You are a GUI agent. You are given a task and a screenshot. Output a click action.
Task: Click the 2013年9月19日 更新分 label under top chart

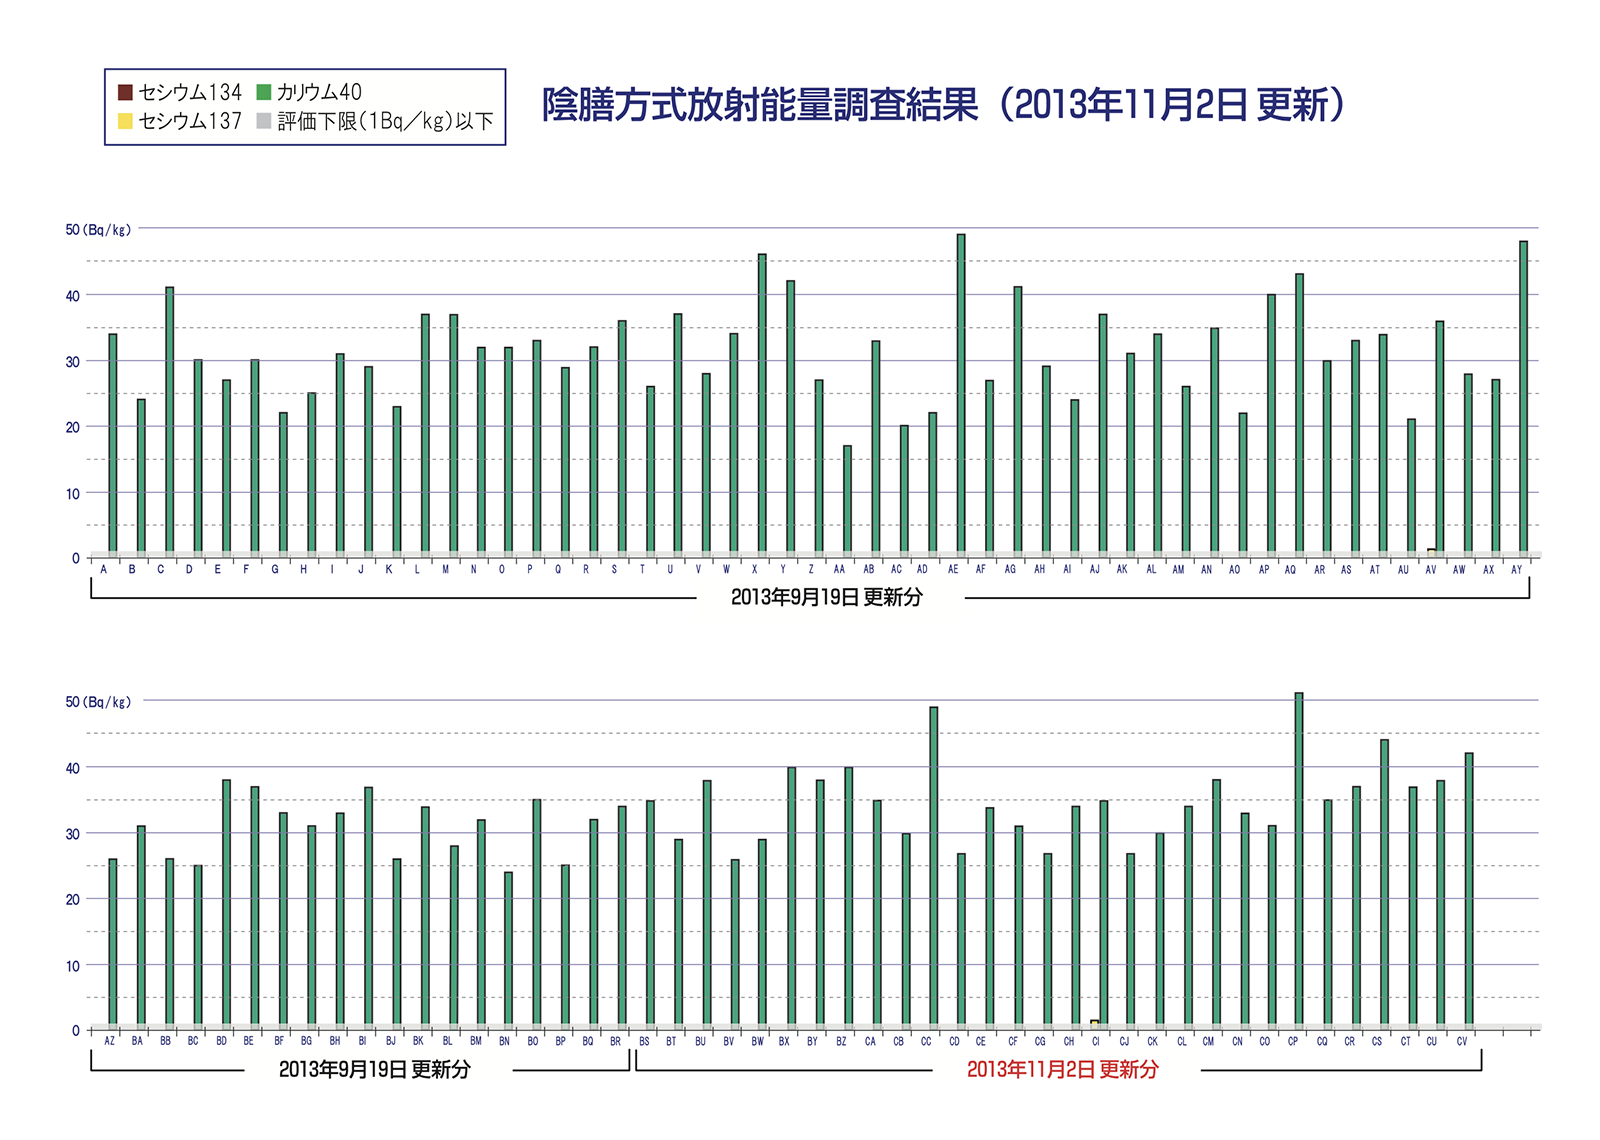pos(827,597)
